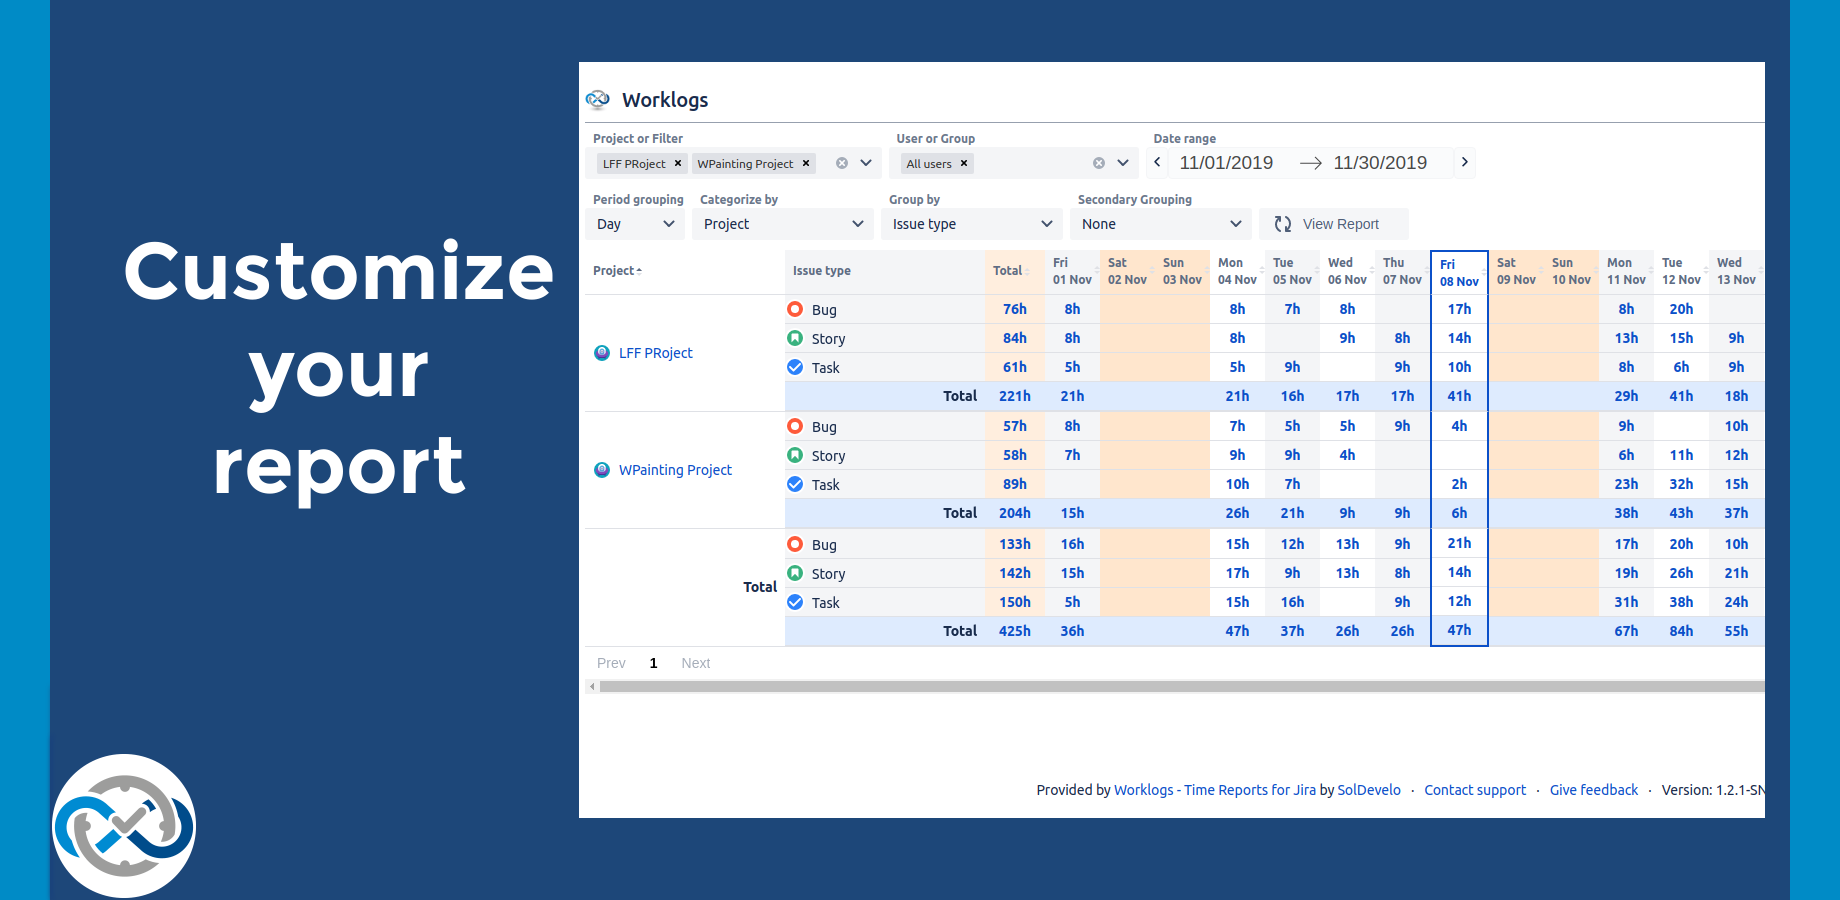Click Bug icon in Total section

(795, 544)
